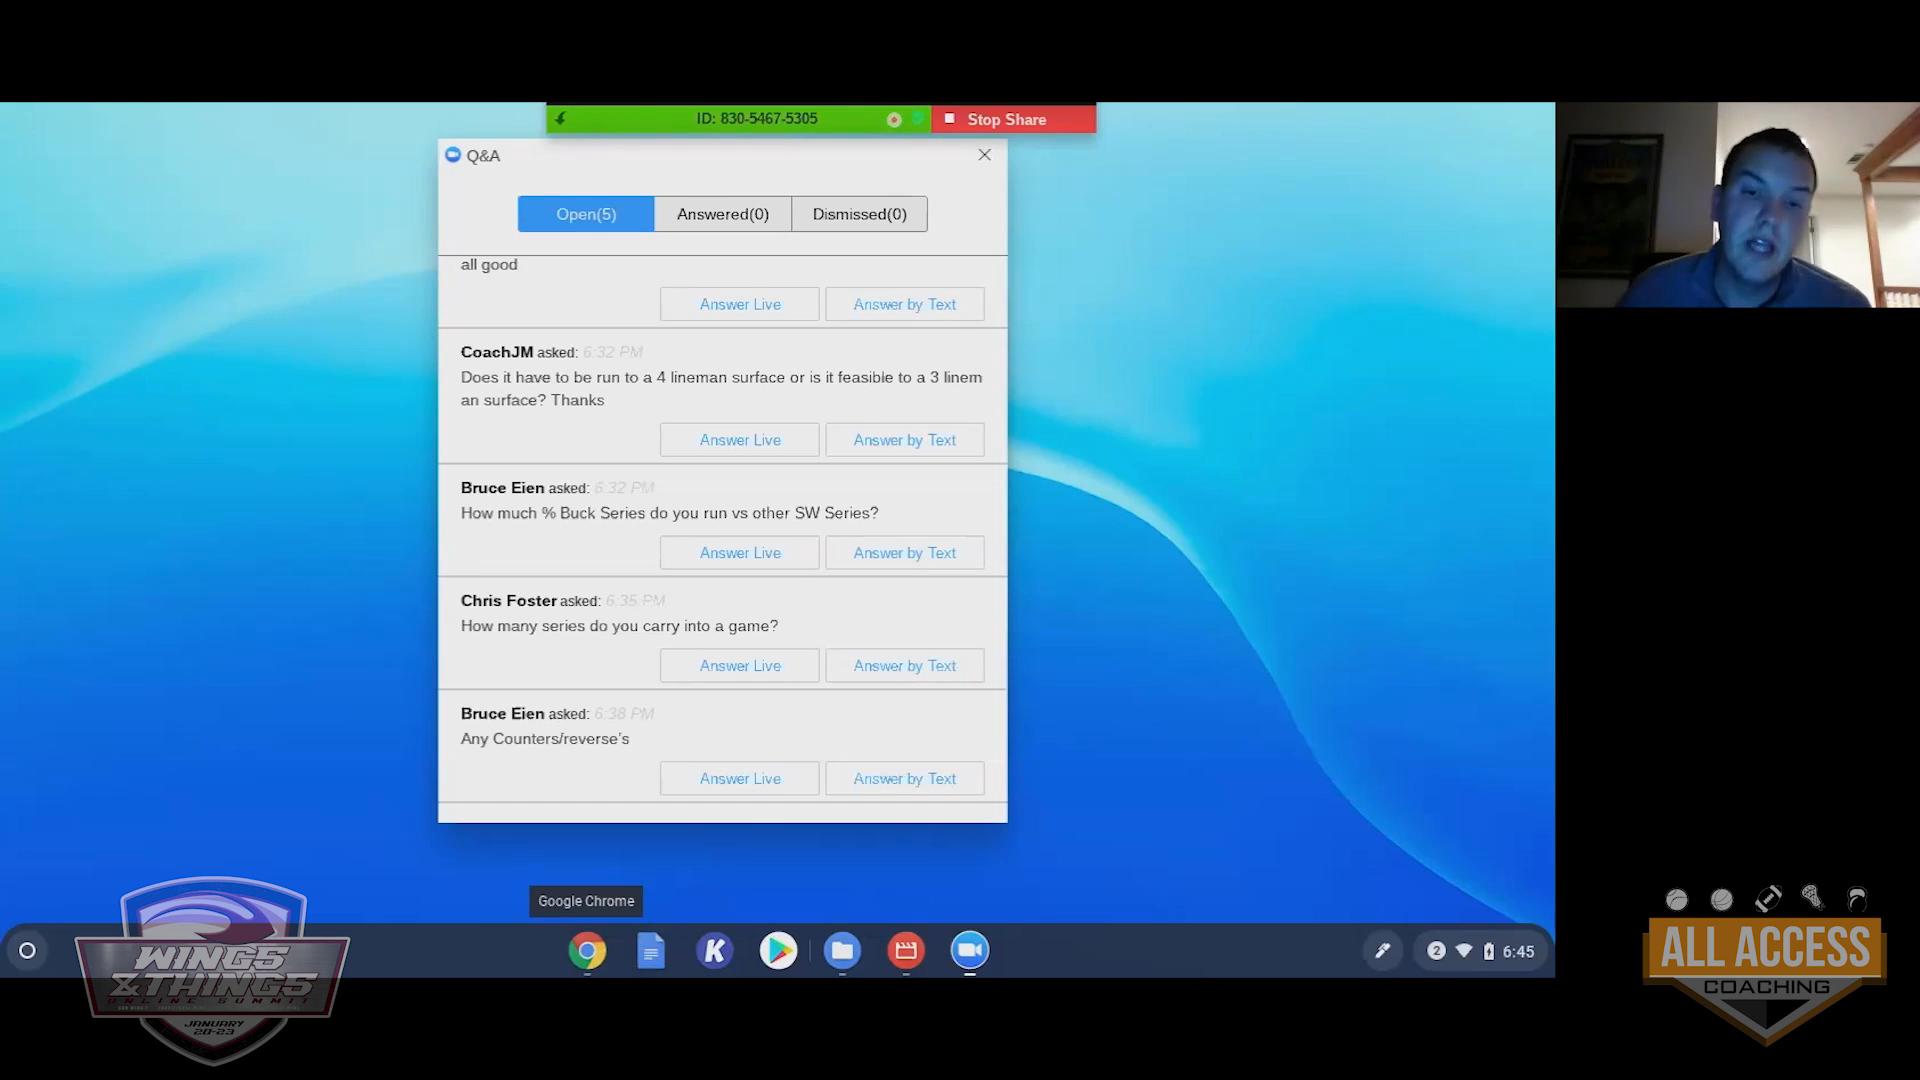
Task: Open the Files app in shelf
Action: (x=842, y=951)
